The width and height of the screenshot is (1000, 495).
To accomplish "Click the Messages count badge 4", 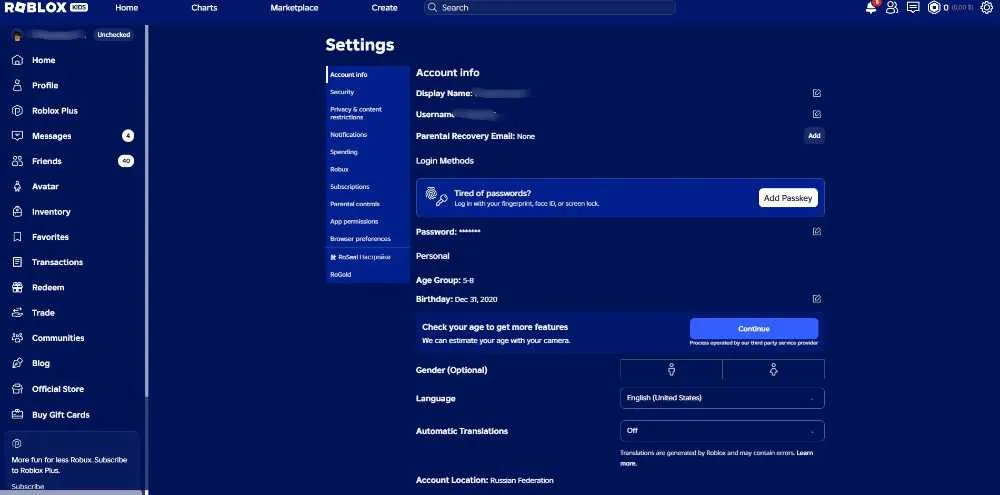I will coord(128,136).
